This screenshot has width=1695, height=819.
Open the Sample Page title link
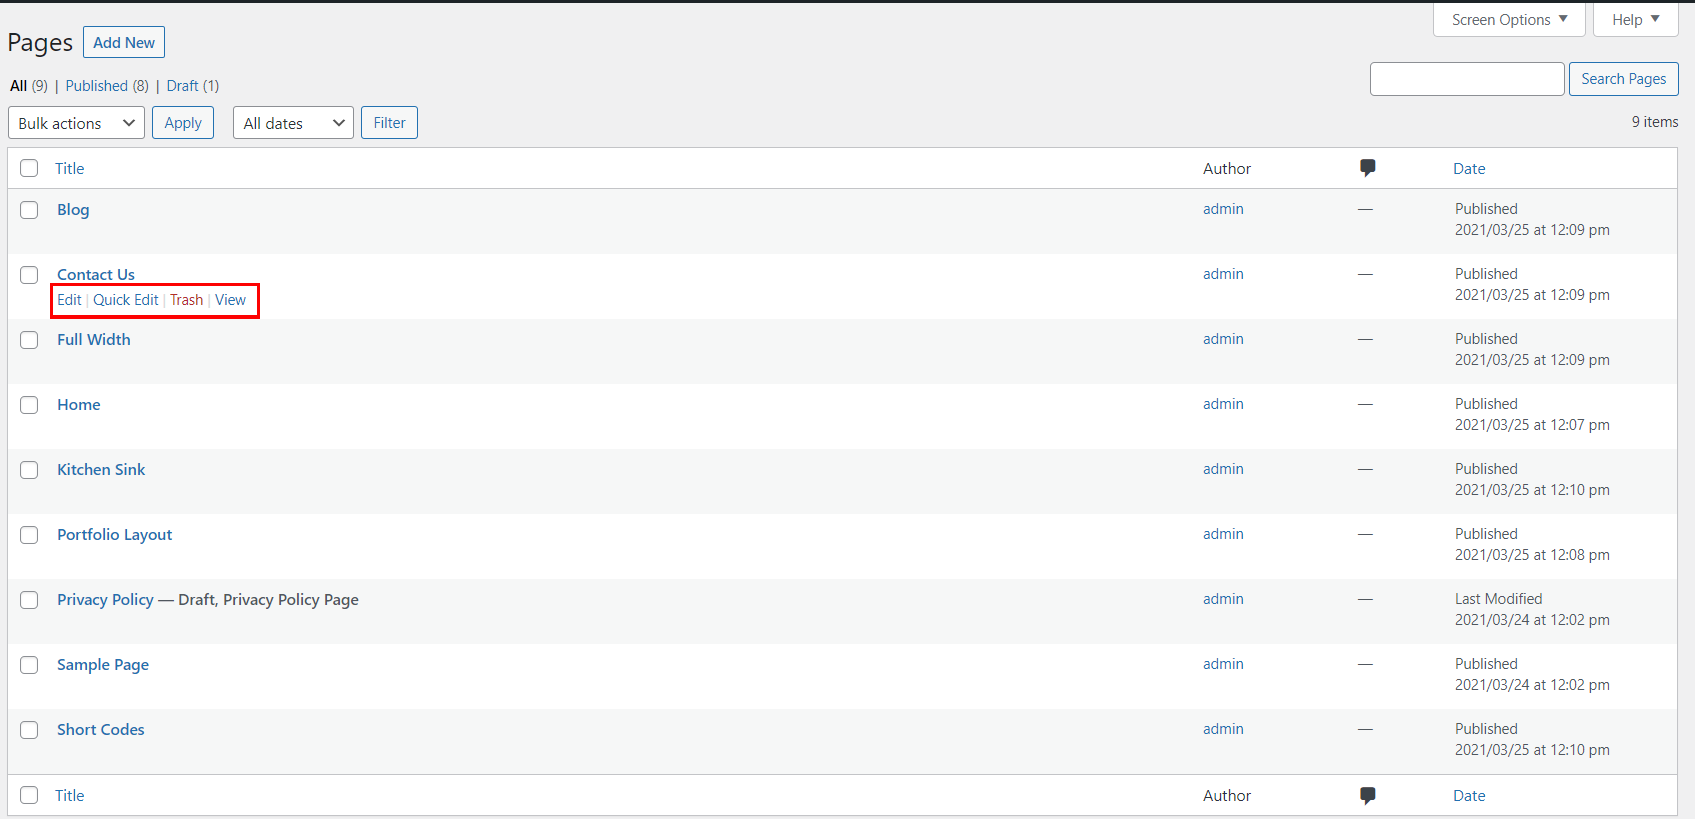coord(103,665)
